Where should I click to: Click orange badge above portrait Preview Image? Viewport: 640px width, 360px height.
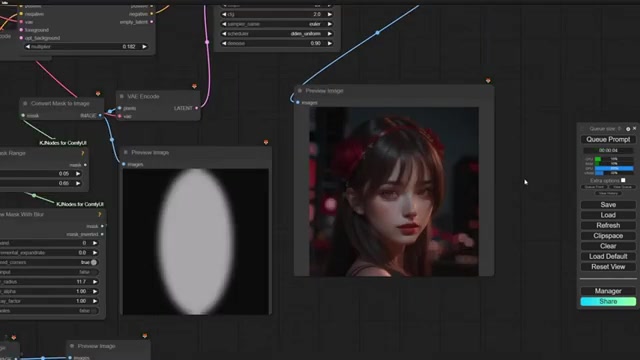pyautogui.click(x=488, y=81)
